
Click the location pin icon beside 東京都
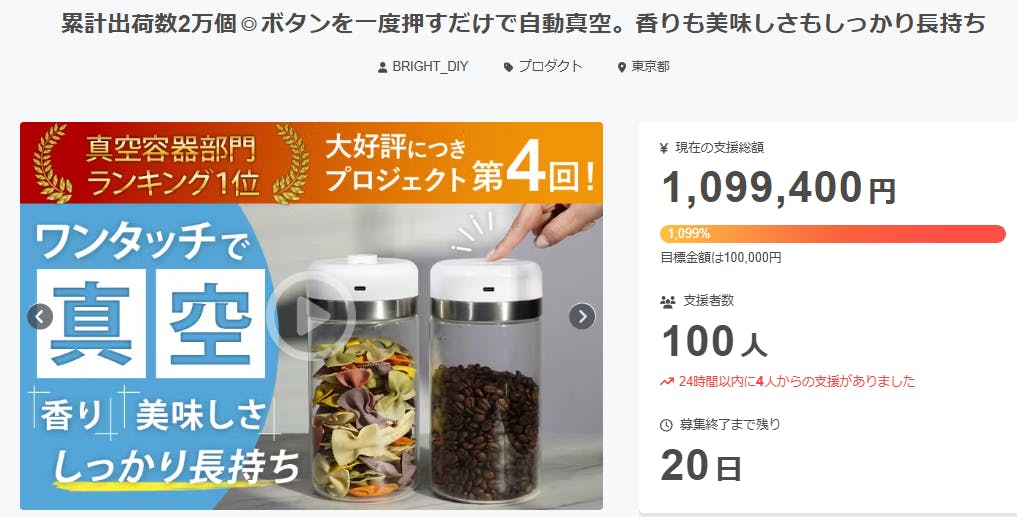point(621,67)
